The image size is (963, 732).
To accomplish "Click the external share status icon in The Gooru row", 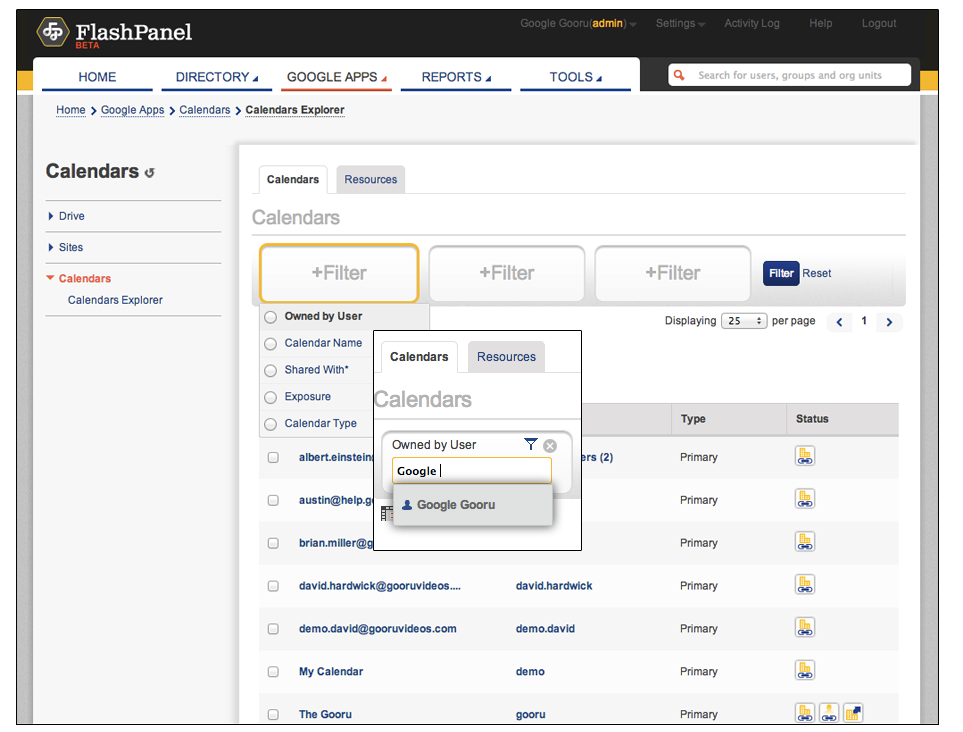I will click(853, 713).
